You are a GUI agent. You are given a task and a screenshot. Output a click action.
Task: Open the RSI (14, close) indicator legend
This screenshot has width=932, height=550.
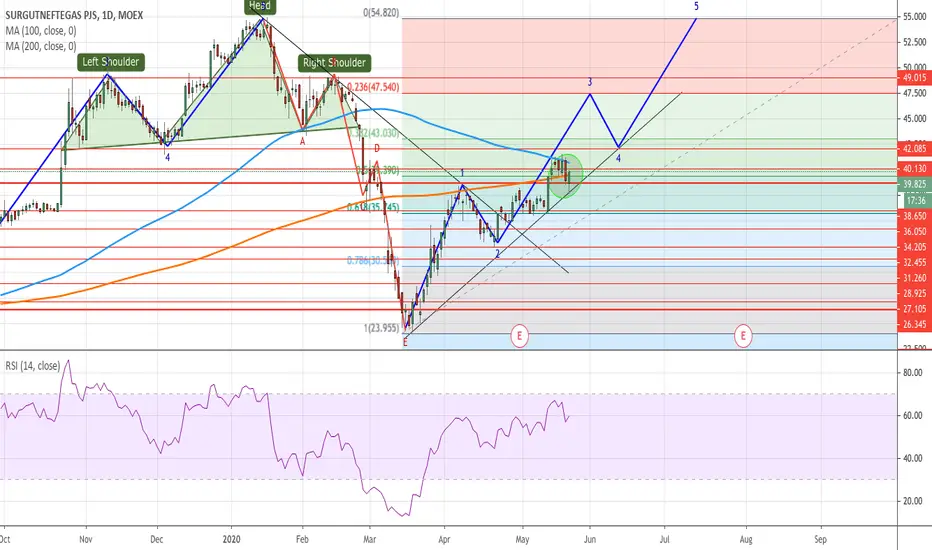coord(33,366)
